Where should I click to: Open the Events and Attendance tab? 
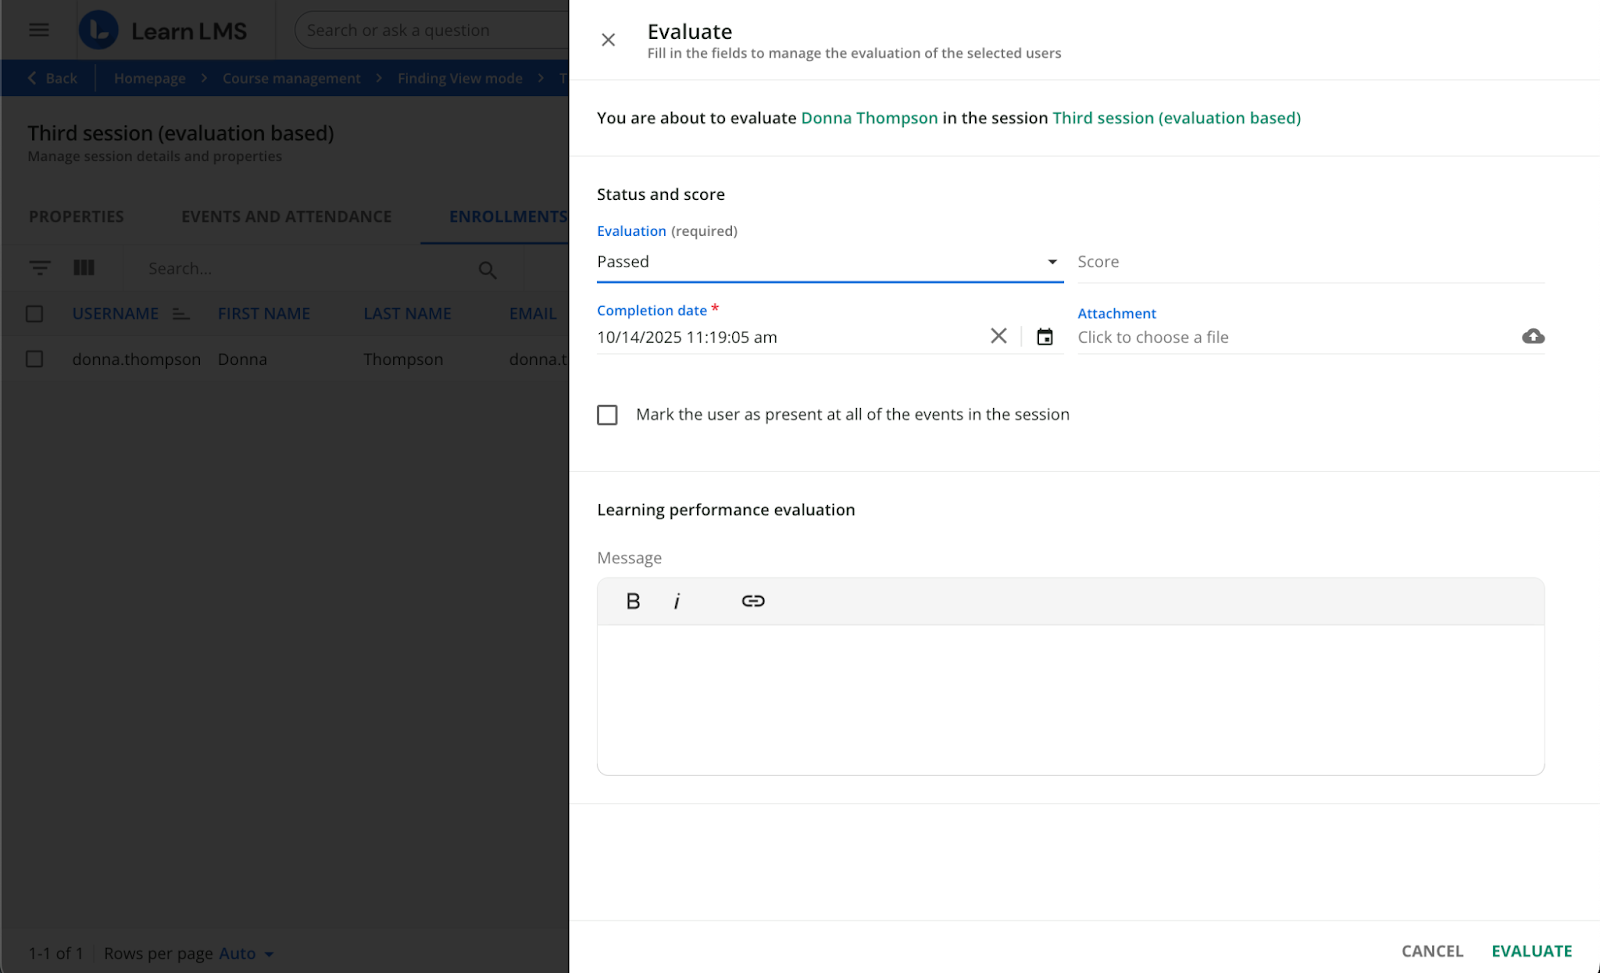[286, 217]
